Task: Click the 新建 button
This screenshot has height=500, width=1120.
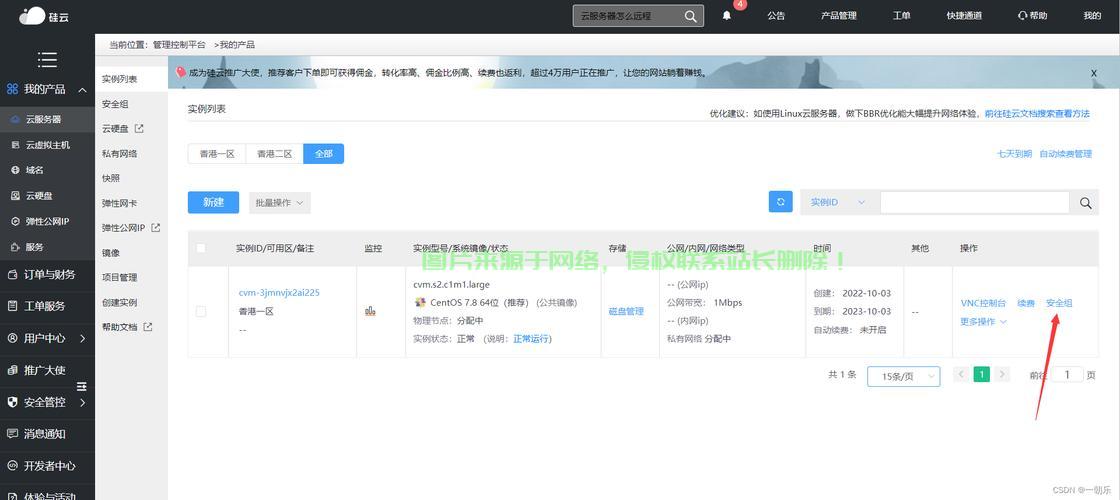Action: point(214,202)
